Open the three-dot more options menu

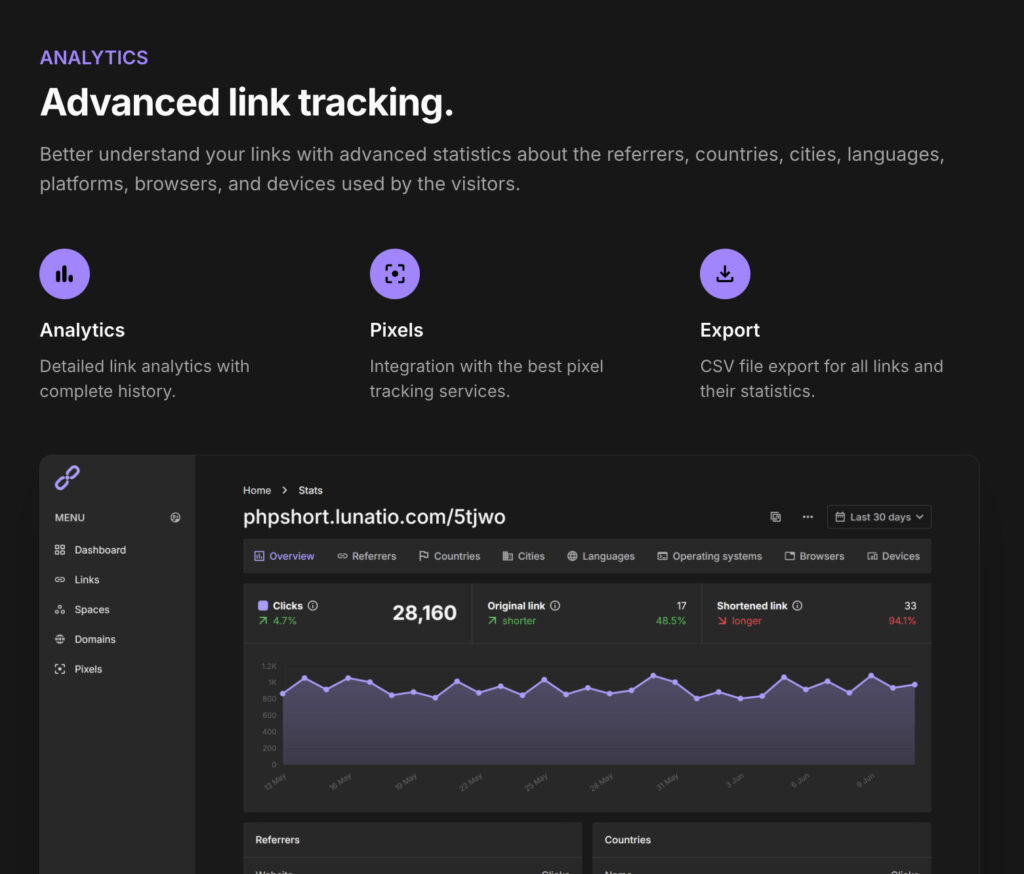click(x=807, y=517)
